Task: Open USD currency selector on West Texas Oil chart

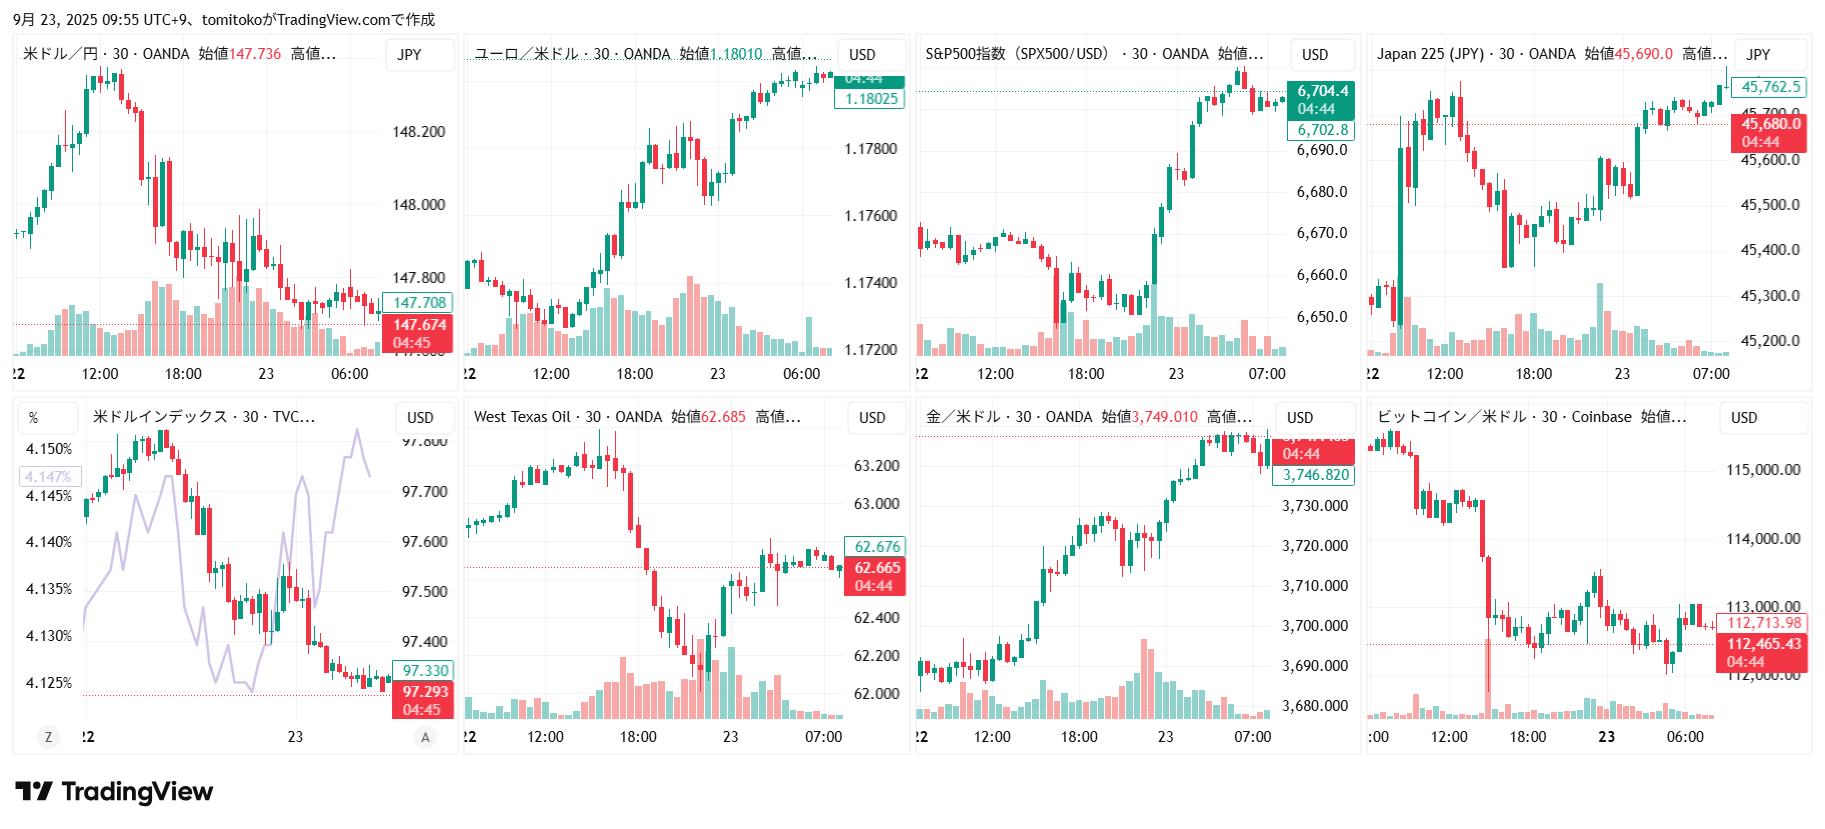Action: [872, 418]
